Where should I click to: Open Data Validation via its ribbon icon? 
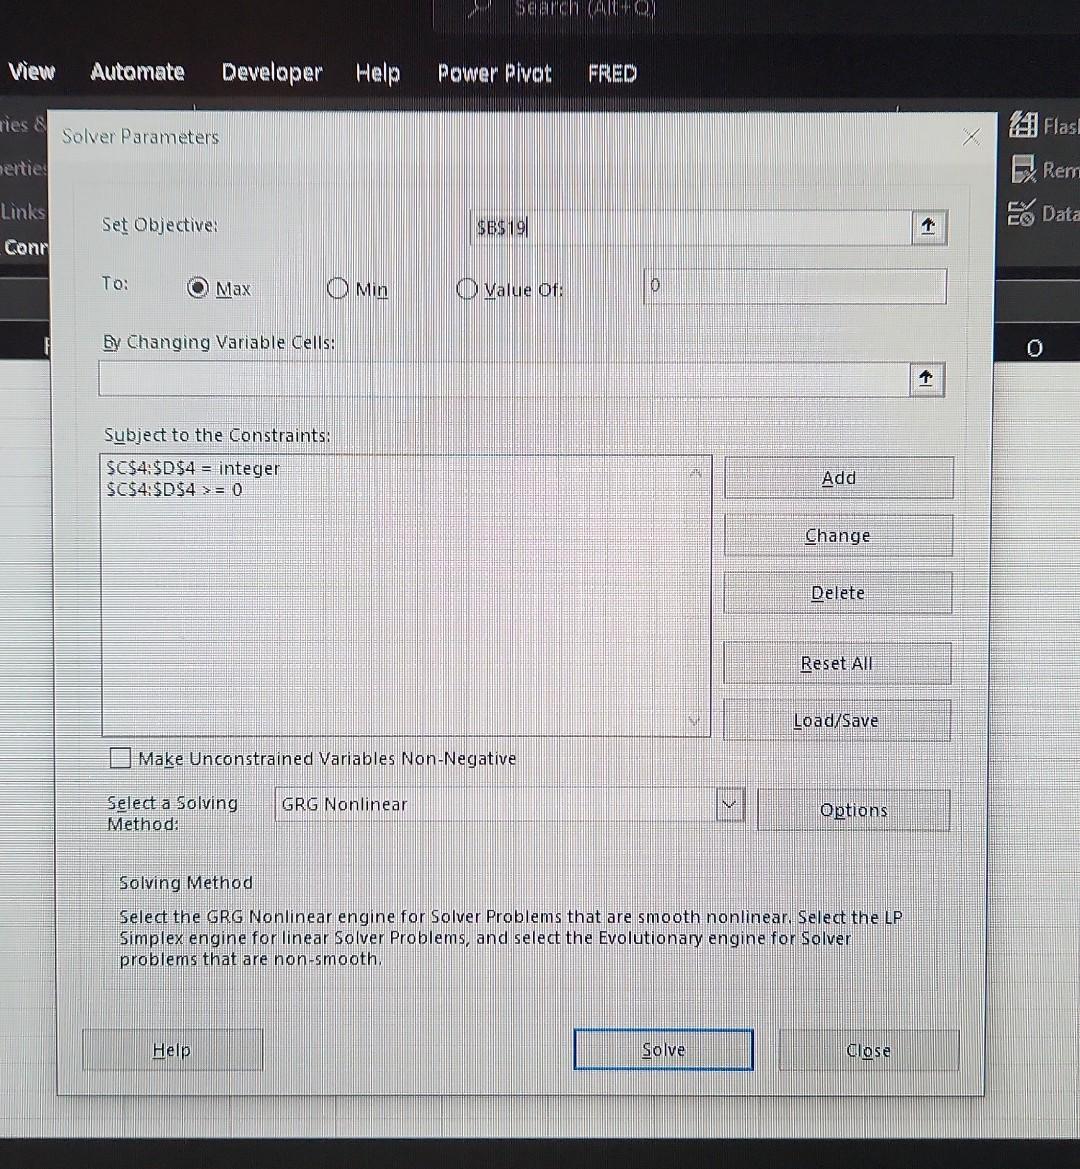1021,214
